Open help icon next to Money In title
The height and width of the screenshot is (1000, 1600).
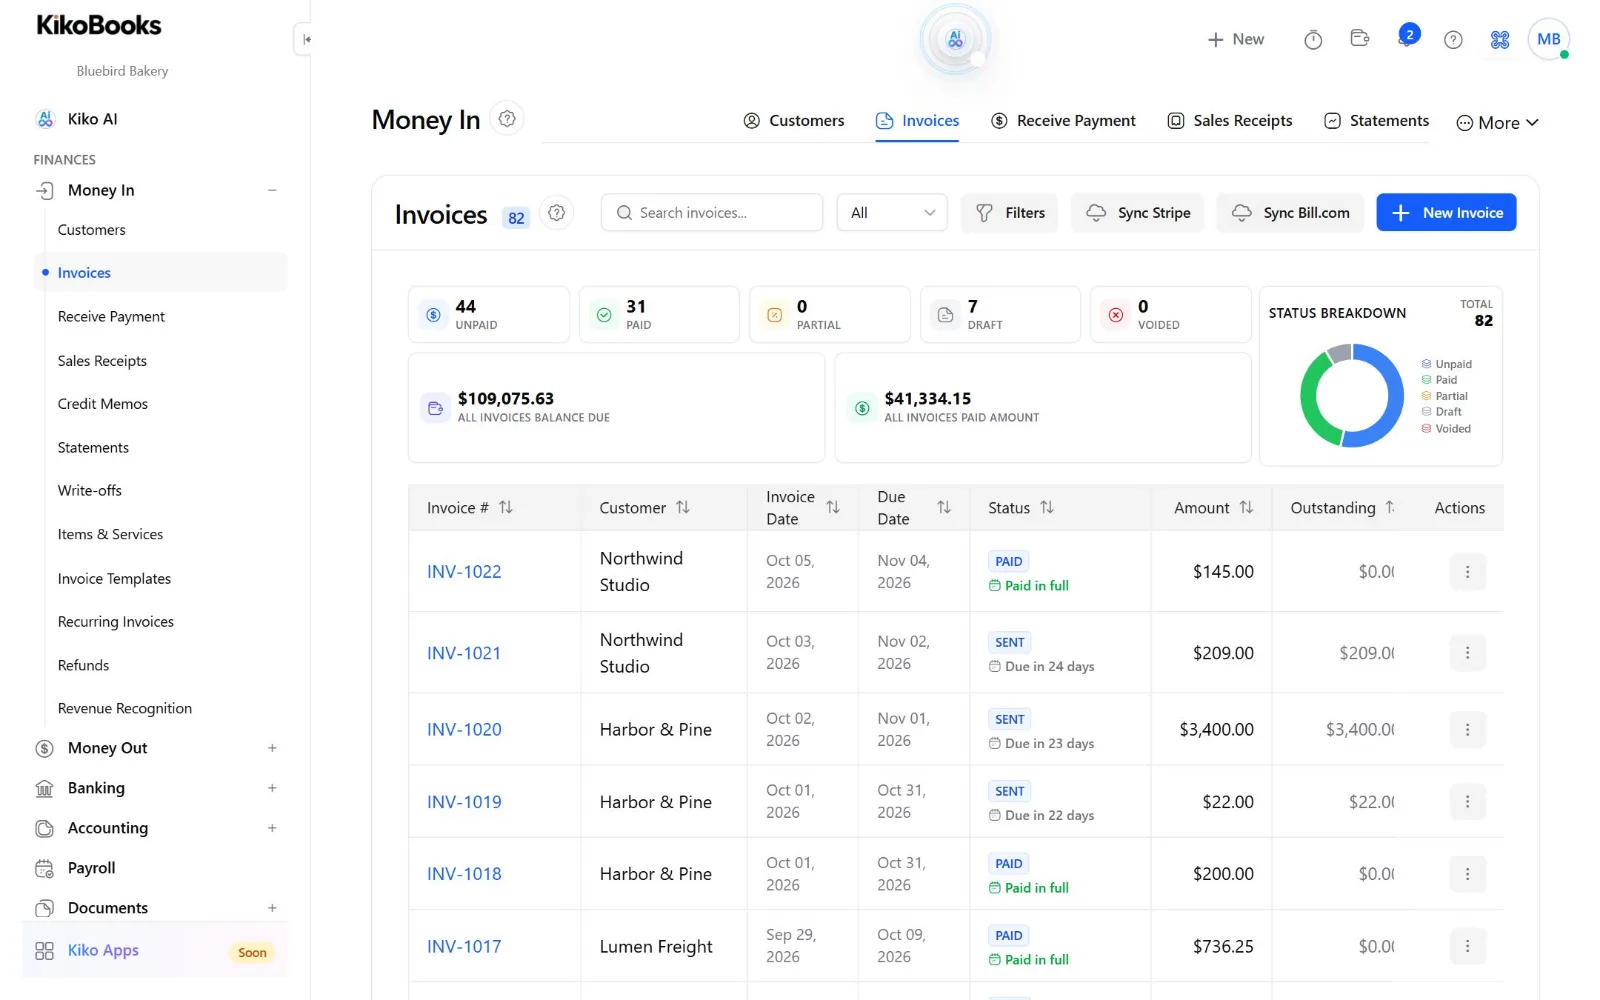pos(507,119)
